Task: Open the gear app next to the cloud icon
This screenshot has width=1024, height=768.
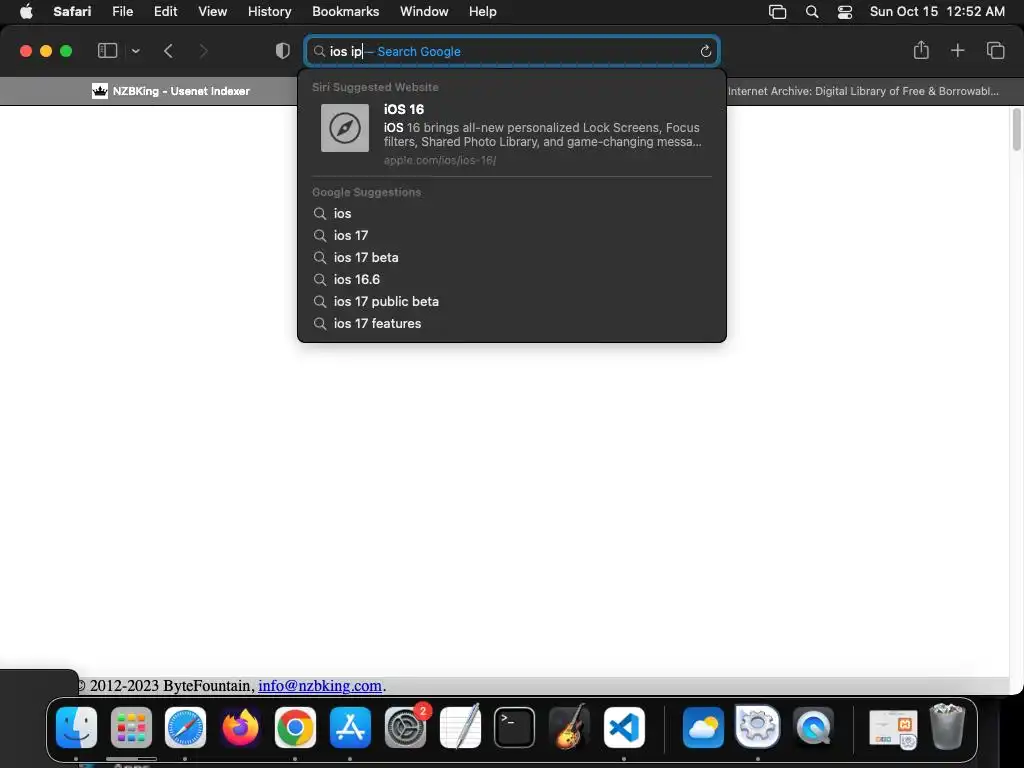Action: [758, 726]
